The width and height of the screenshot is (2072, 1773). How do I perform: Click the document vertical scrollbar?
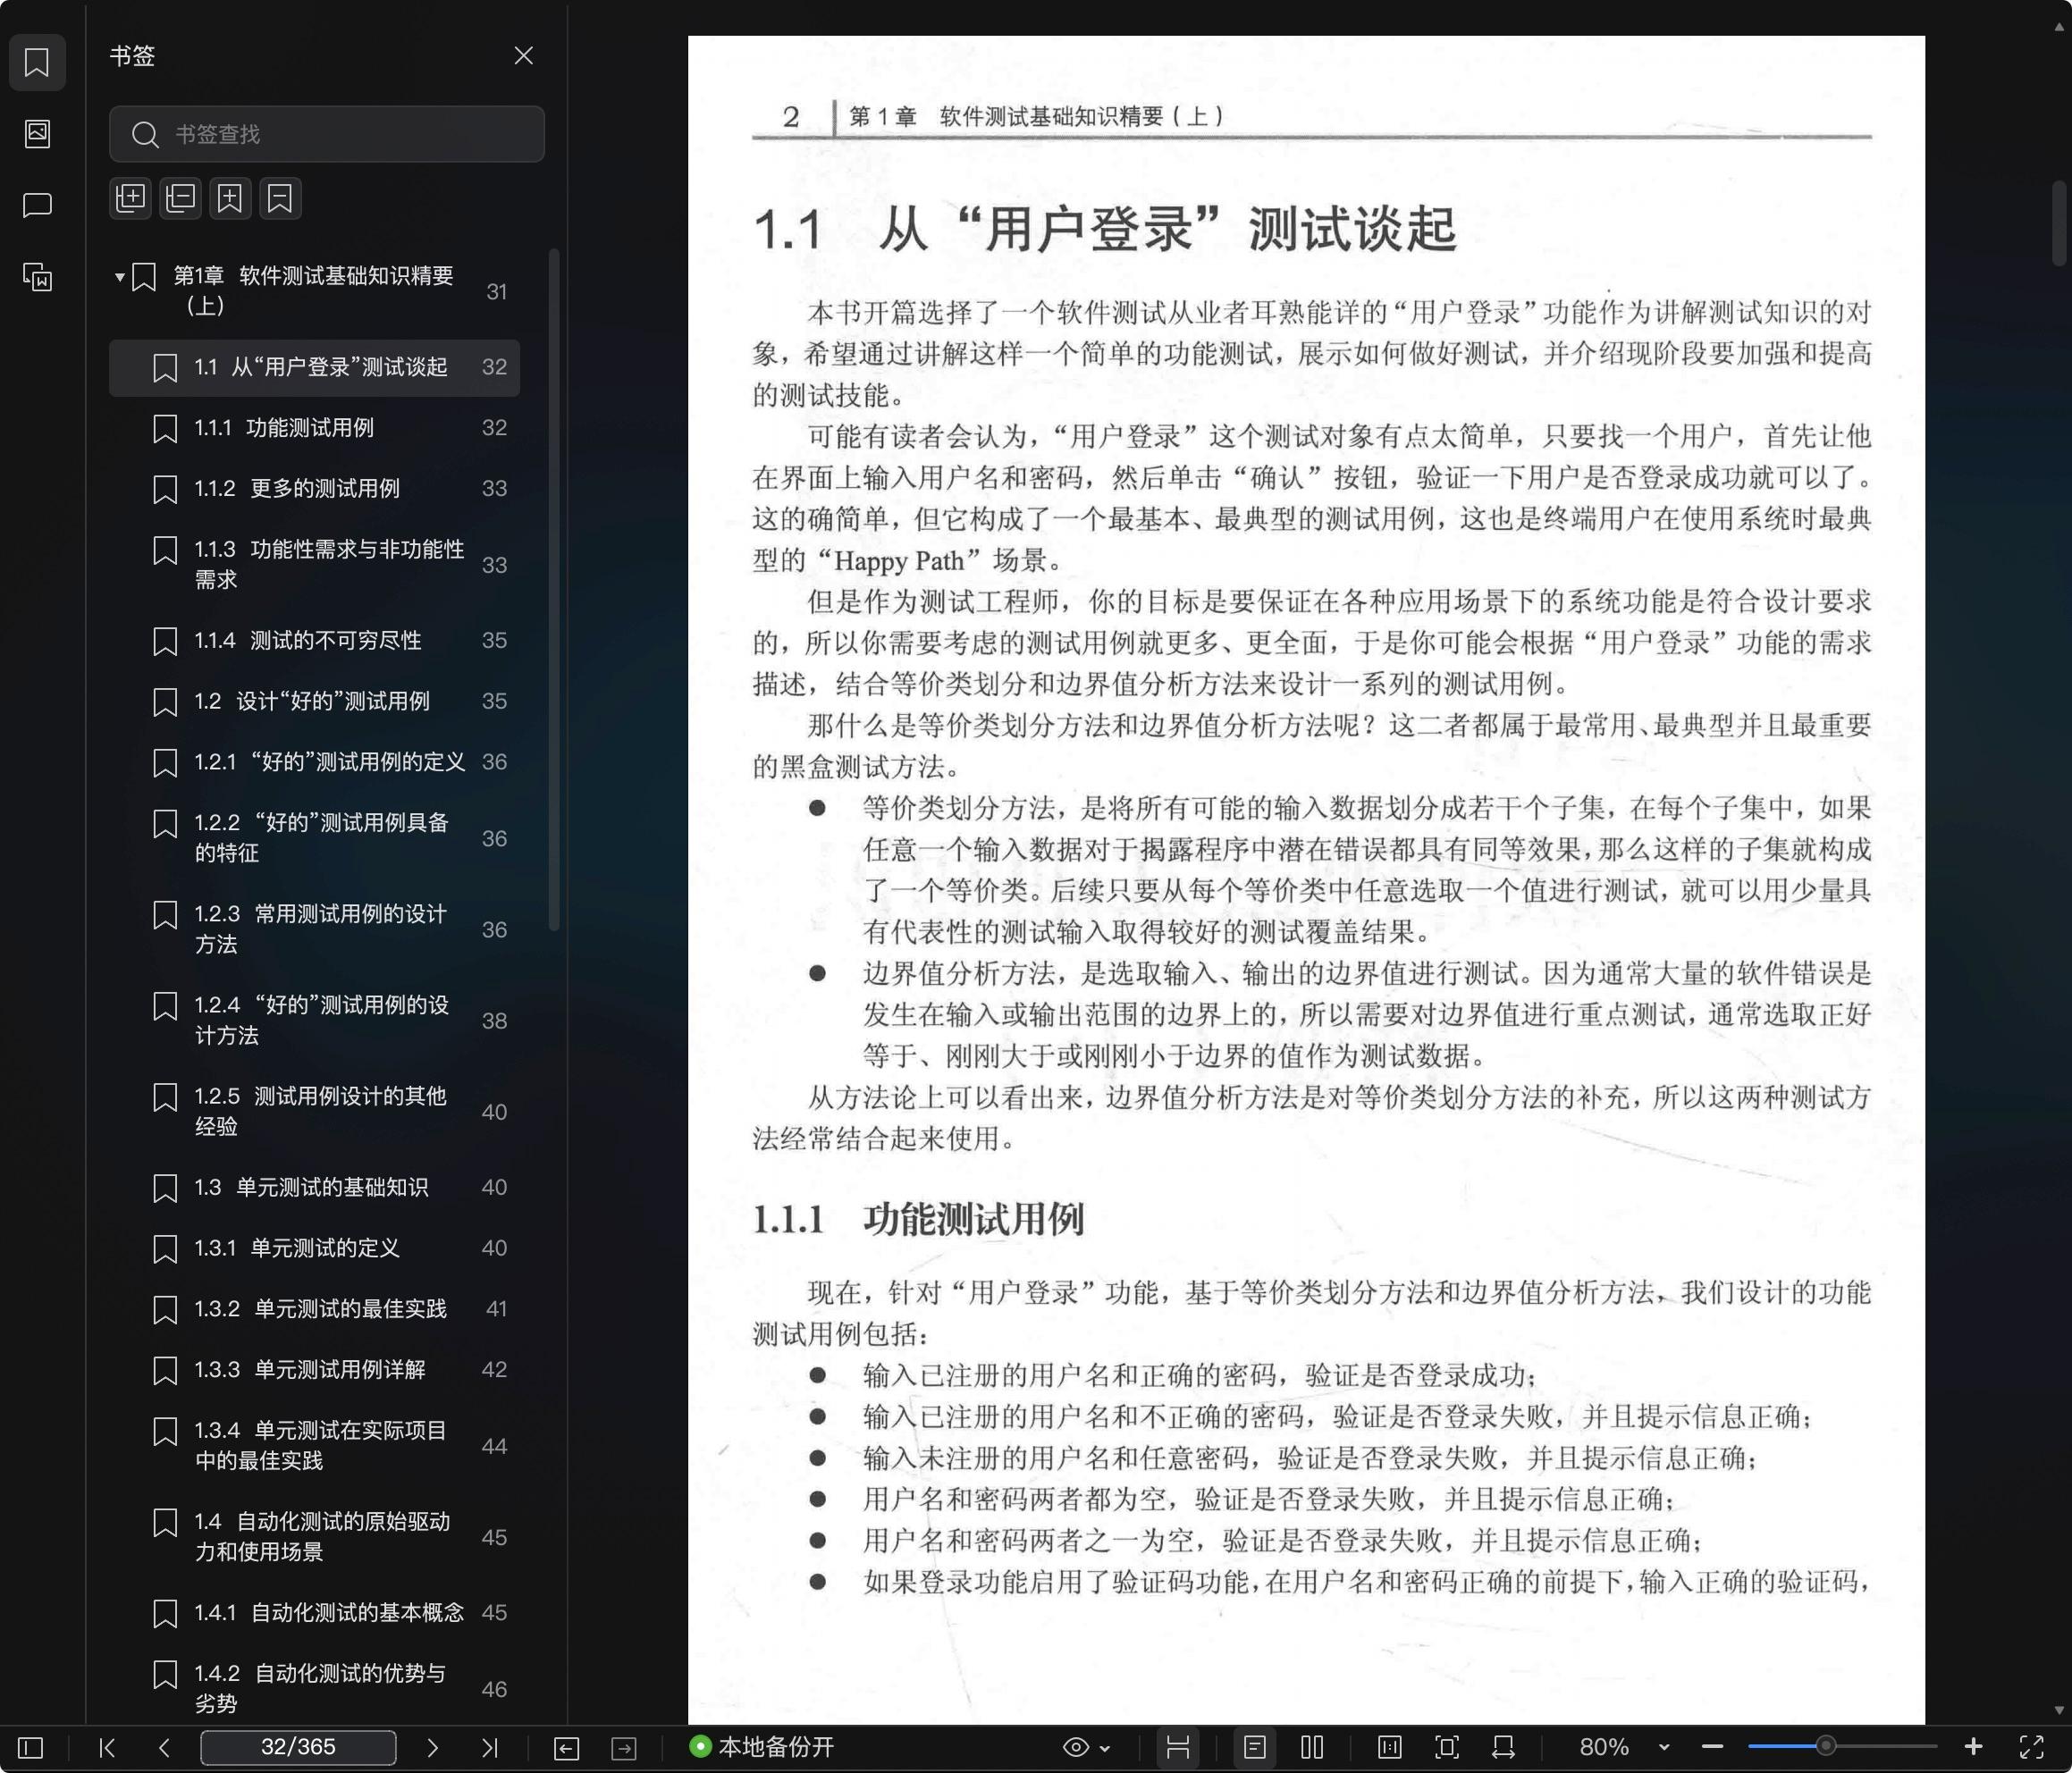tap(2059, 222)
